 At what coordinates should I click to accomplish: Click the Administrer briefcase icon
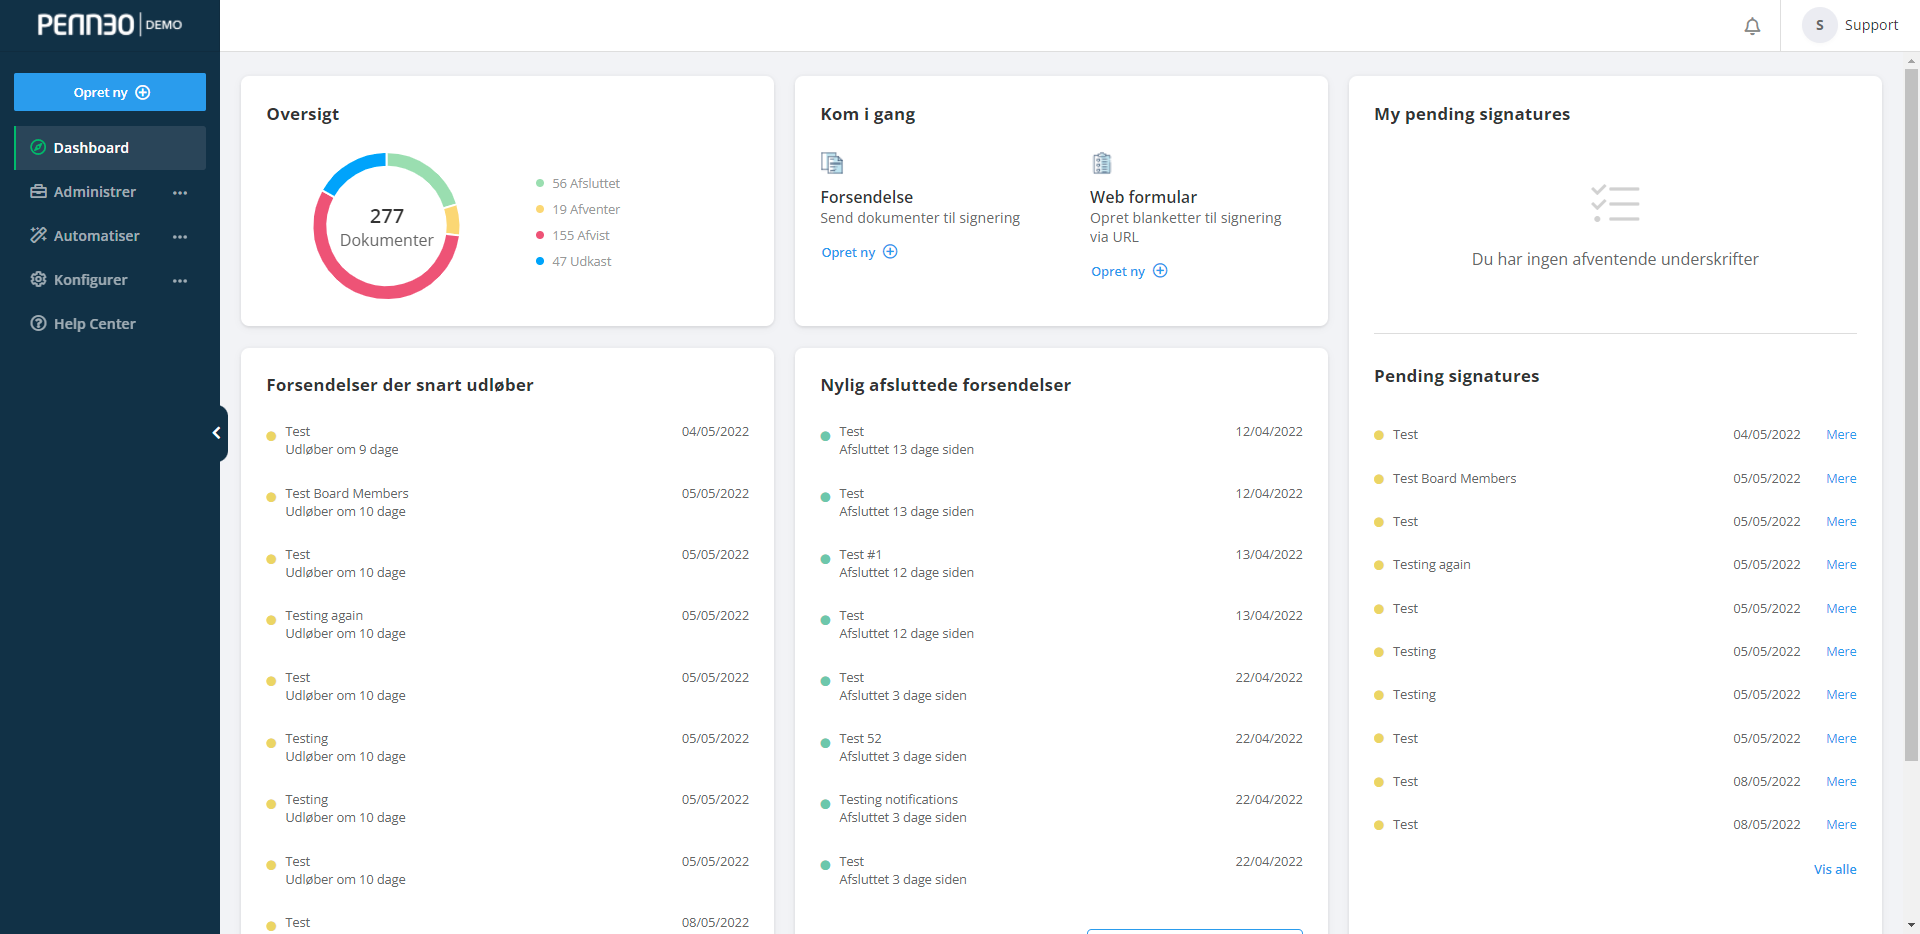point(38,191)
